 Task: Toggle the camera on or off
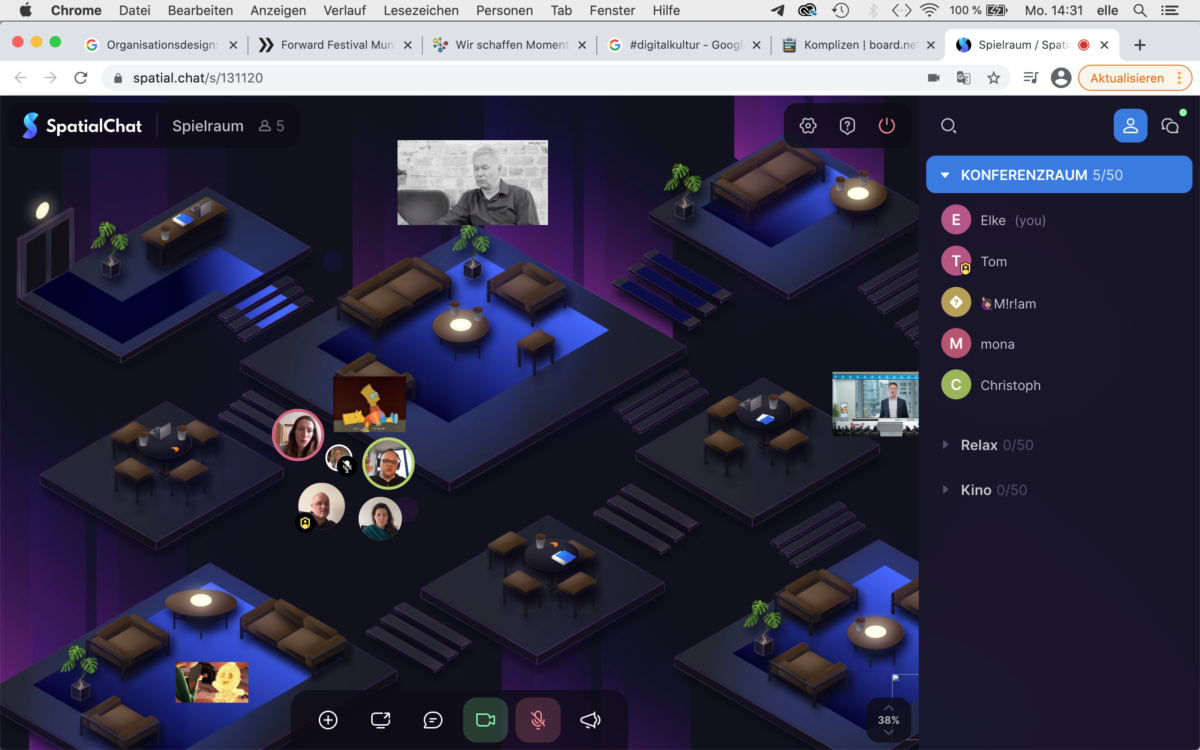pos(485,720)
